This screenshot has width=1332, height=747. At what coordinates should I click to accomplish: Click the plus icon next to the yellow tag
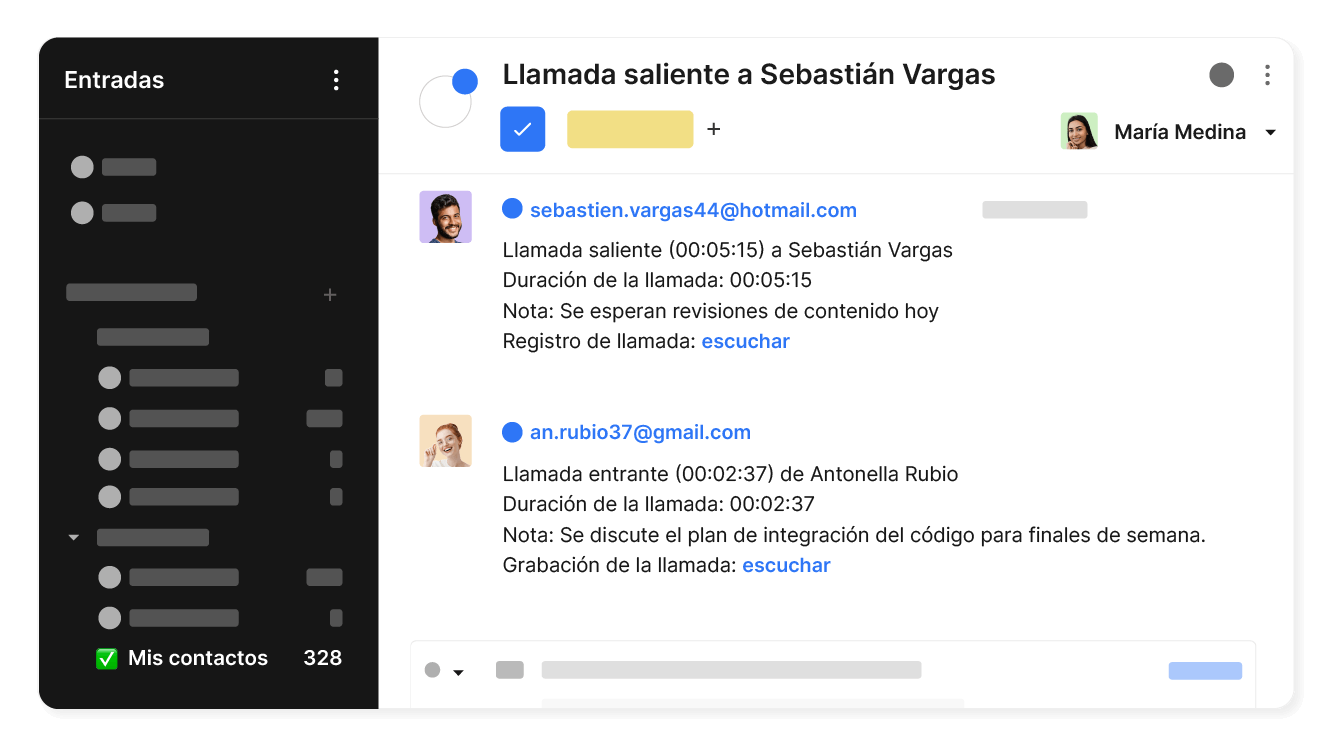(713, 129)
